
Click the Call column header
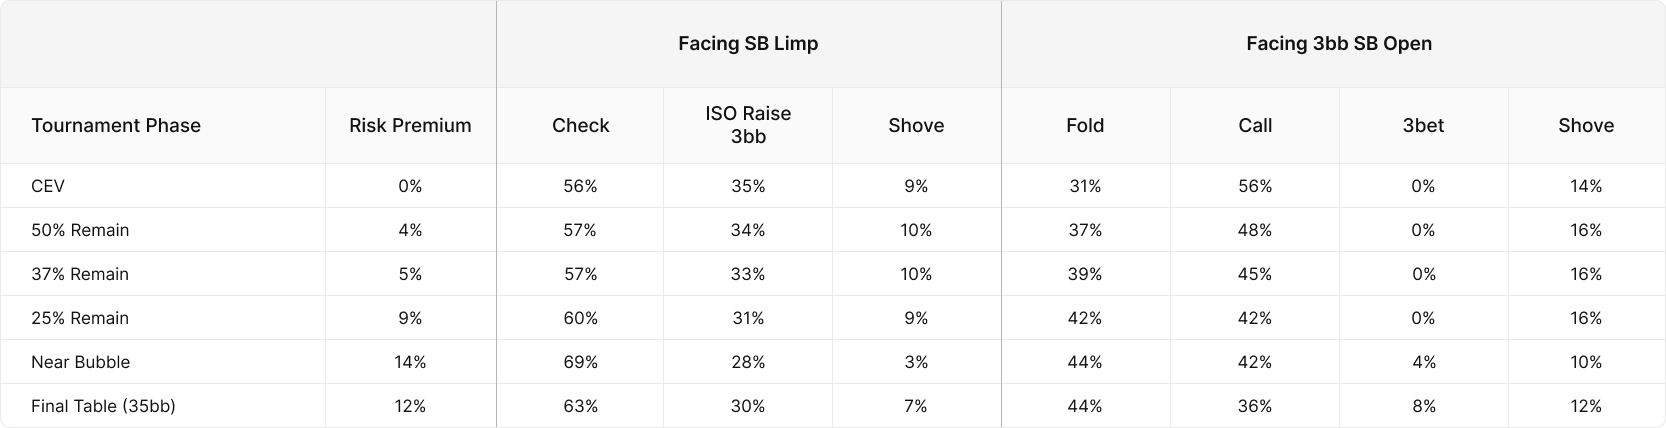(1255, 126)
